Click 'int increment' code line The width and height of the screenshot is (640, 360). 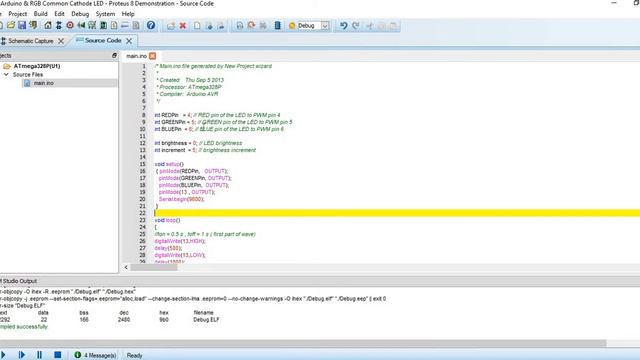205,150
